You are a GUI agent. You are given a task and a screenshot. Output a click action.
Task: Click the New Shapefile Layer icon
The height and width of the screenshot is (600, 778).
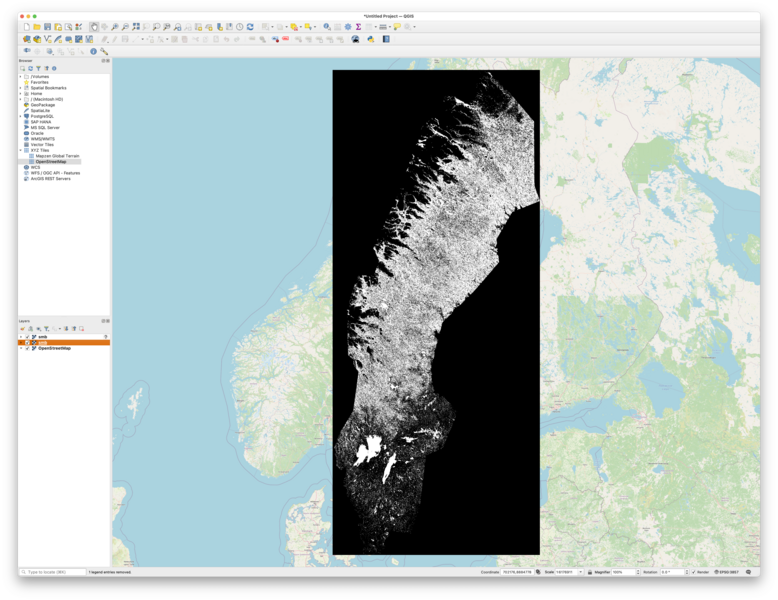tap(48, 39)
